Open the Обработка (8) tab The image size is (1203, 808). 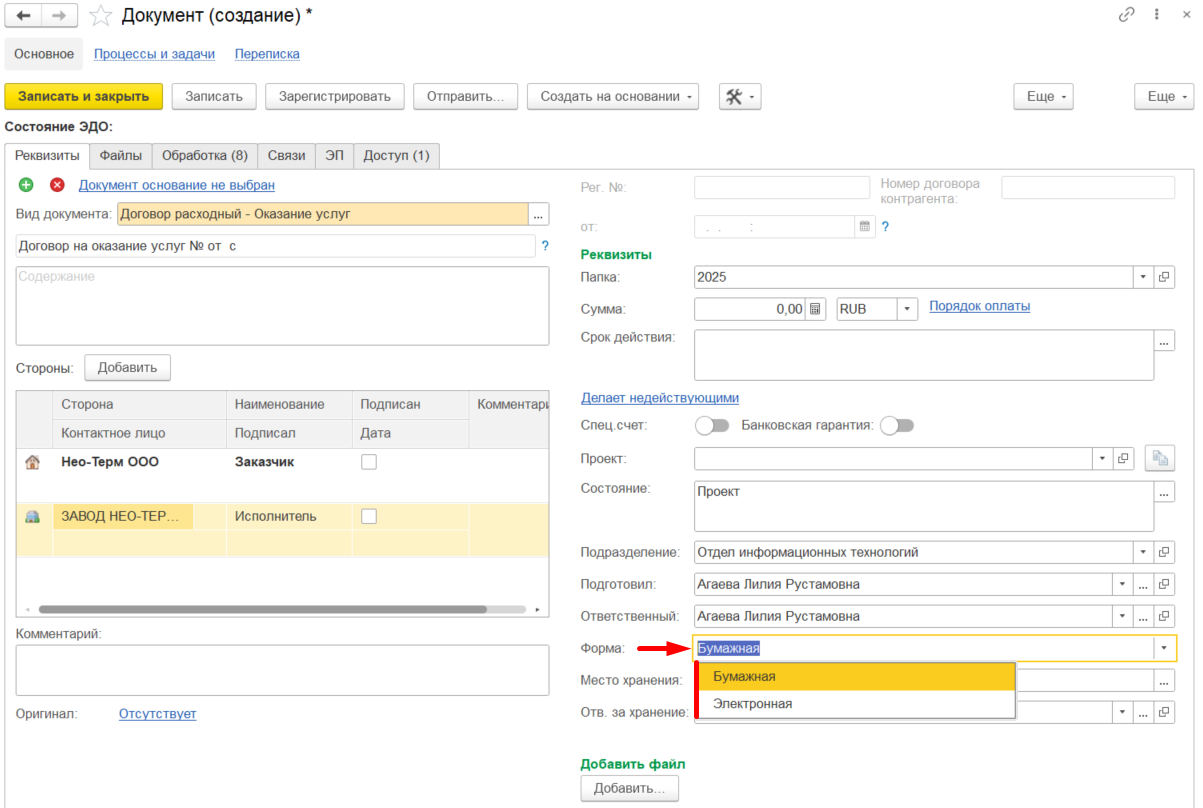point(205,155)
